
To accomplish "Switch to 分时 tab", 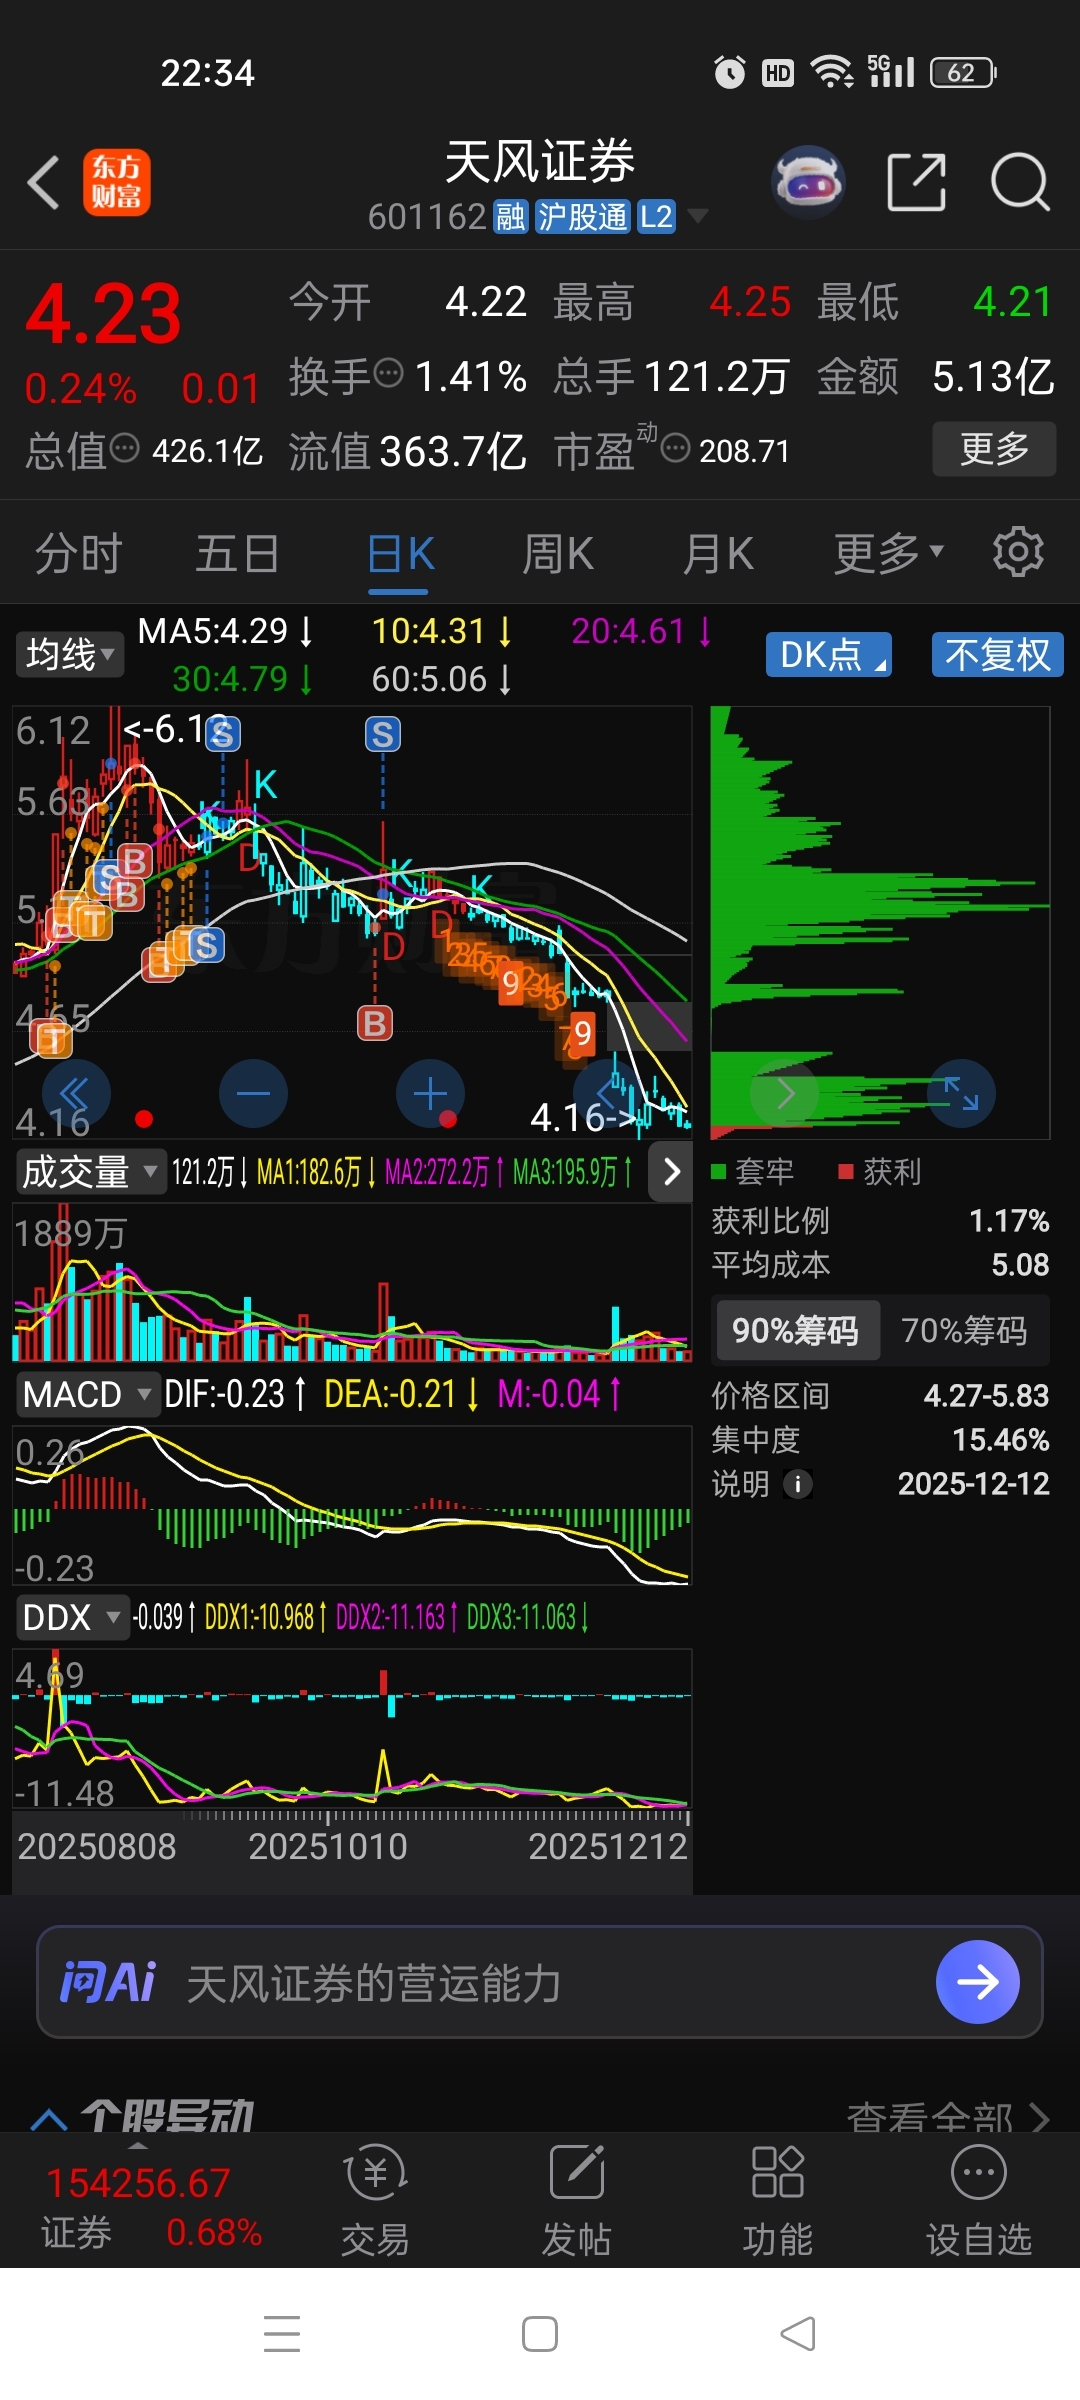I will pyautogui.click(x=78, y=552).
